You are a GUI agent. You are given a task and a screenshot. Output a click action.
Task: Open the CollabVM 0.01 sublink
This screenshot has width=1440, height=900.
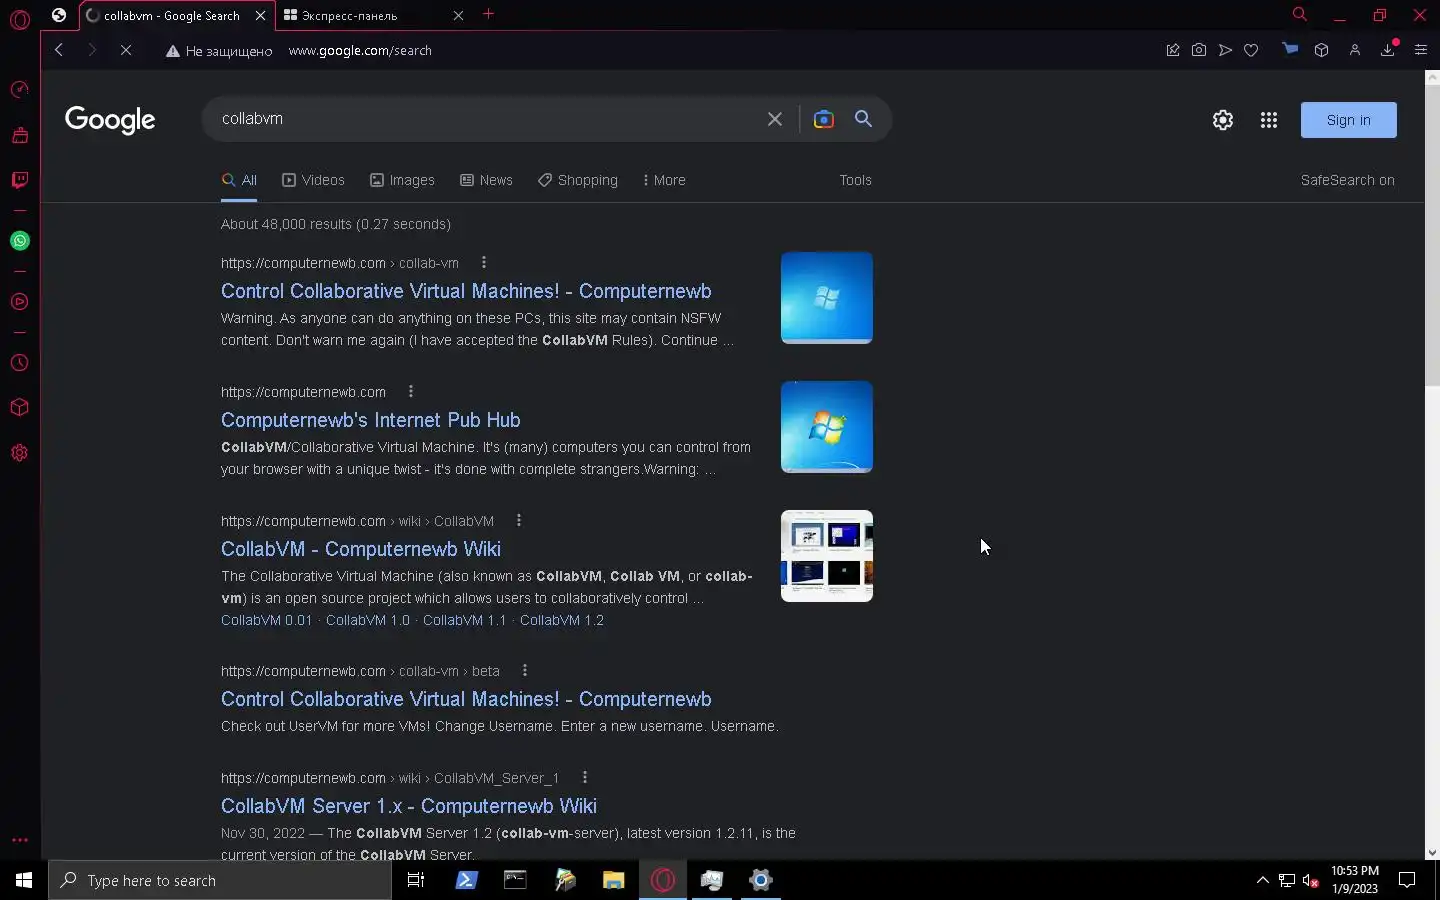(x=267, y=620)
